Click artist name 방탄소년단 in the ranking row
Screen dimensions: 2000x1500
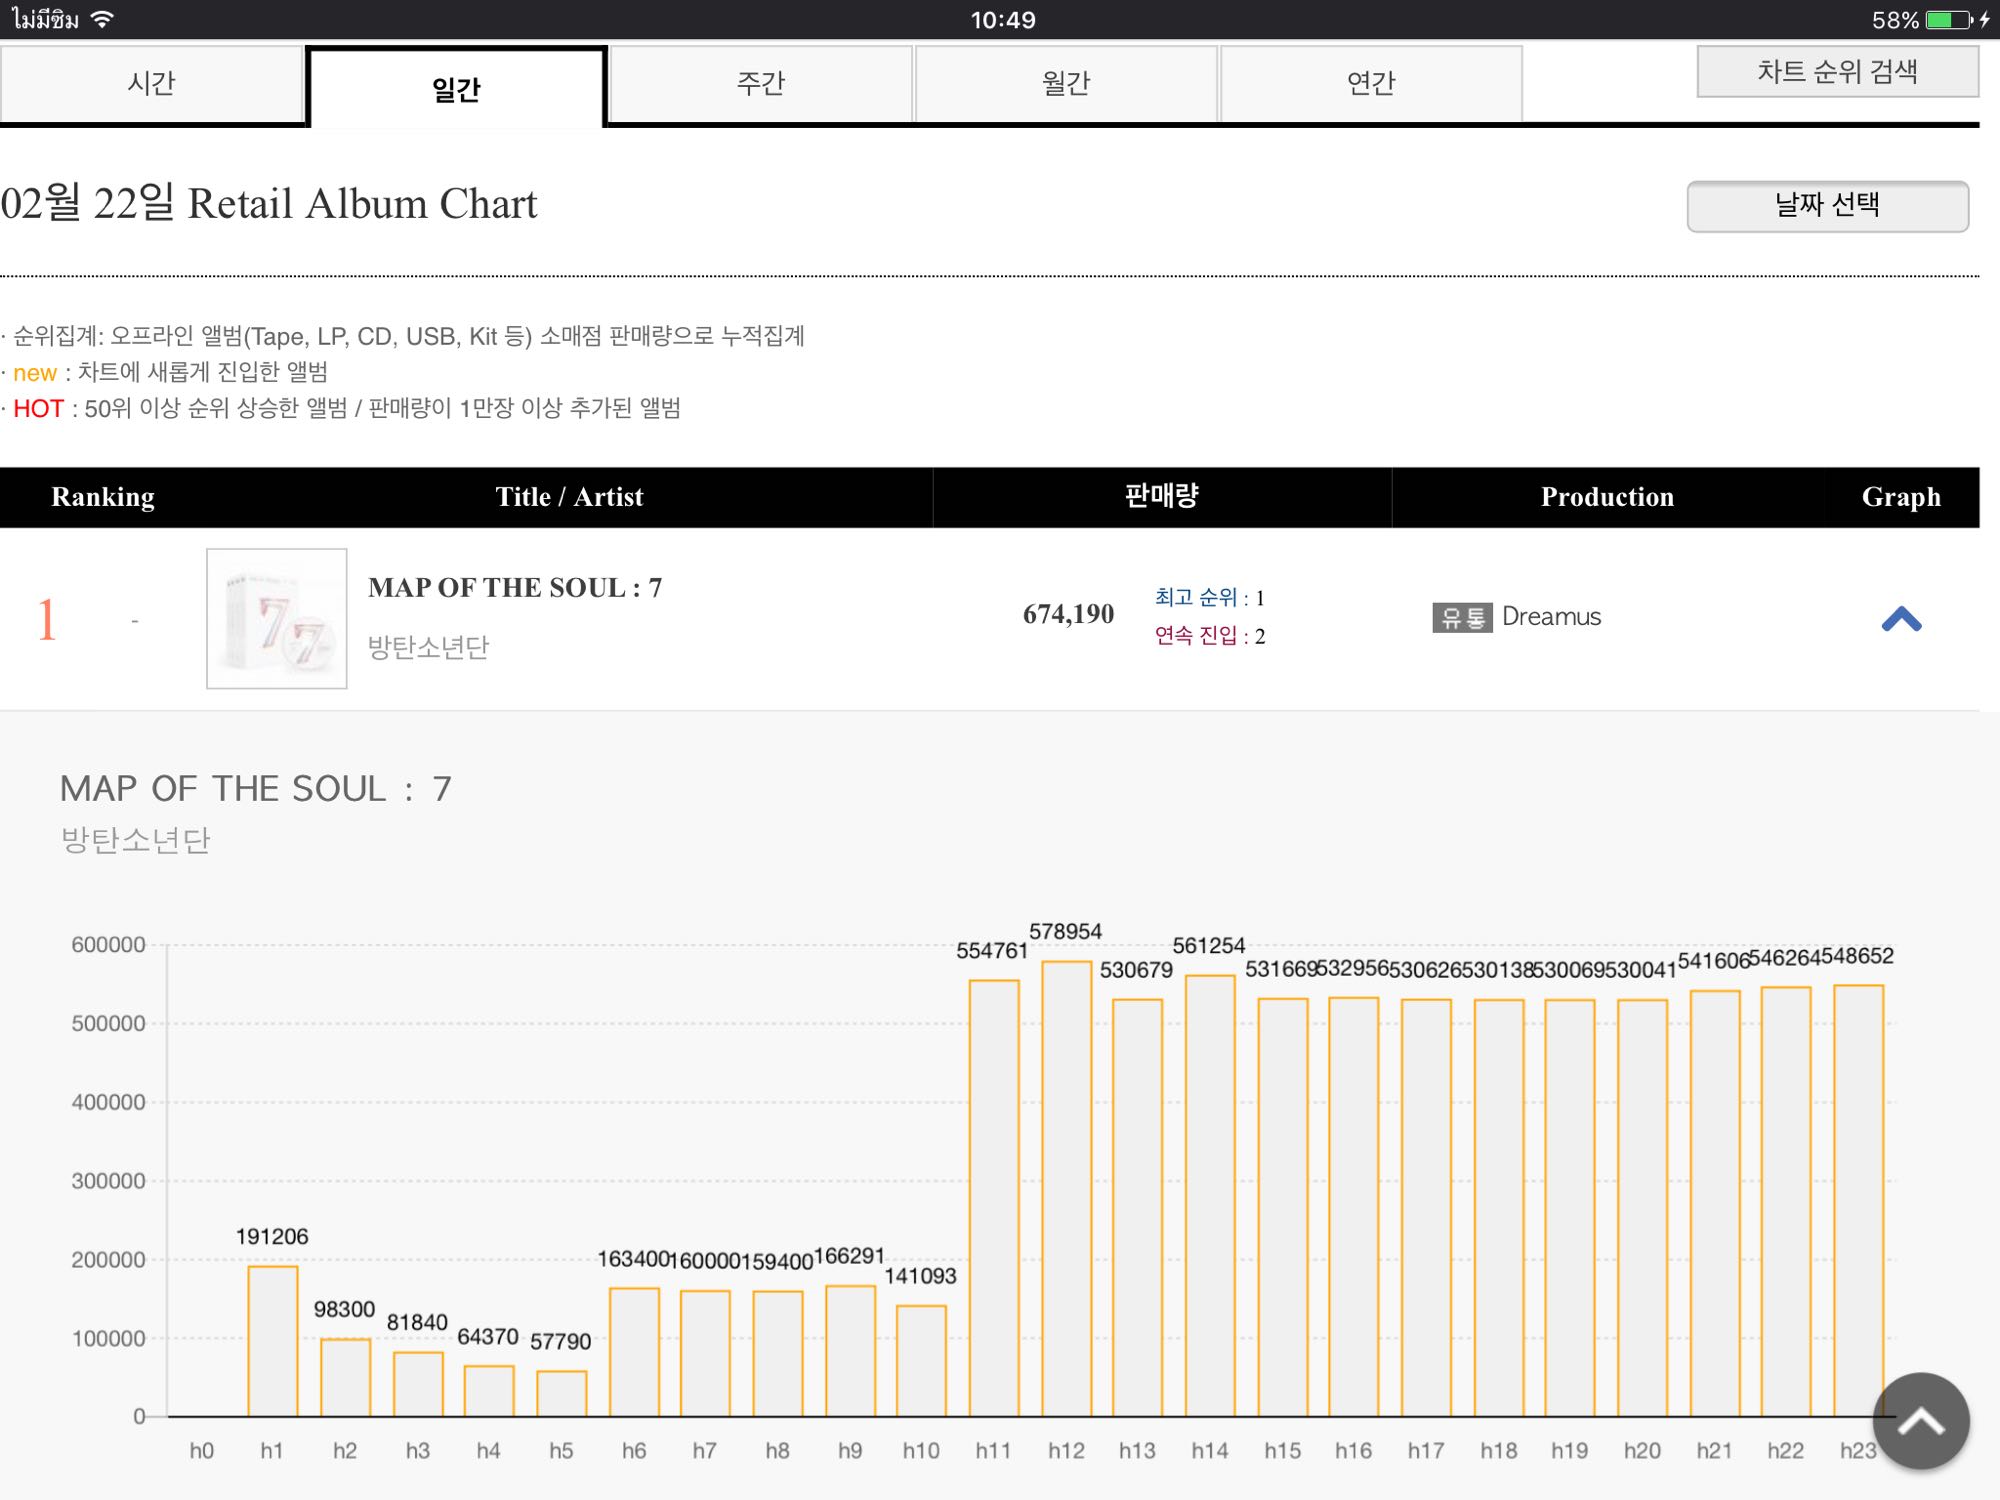(428, 647)
